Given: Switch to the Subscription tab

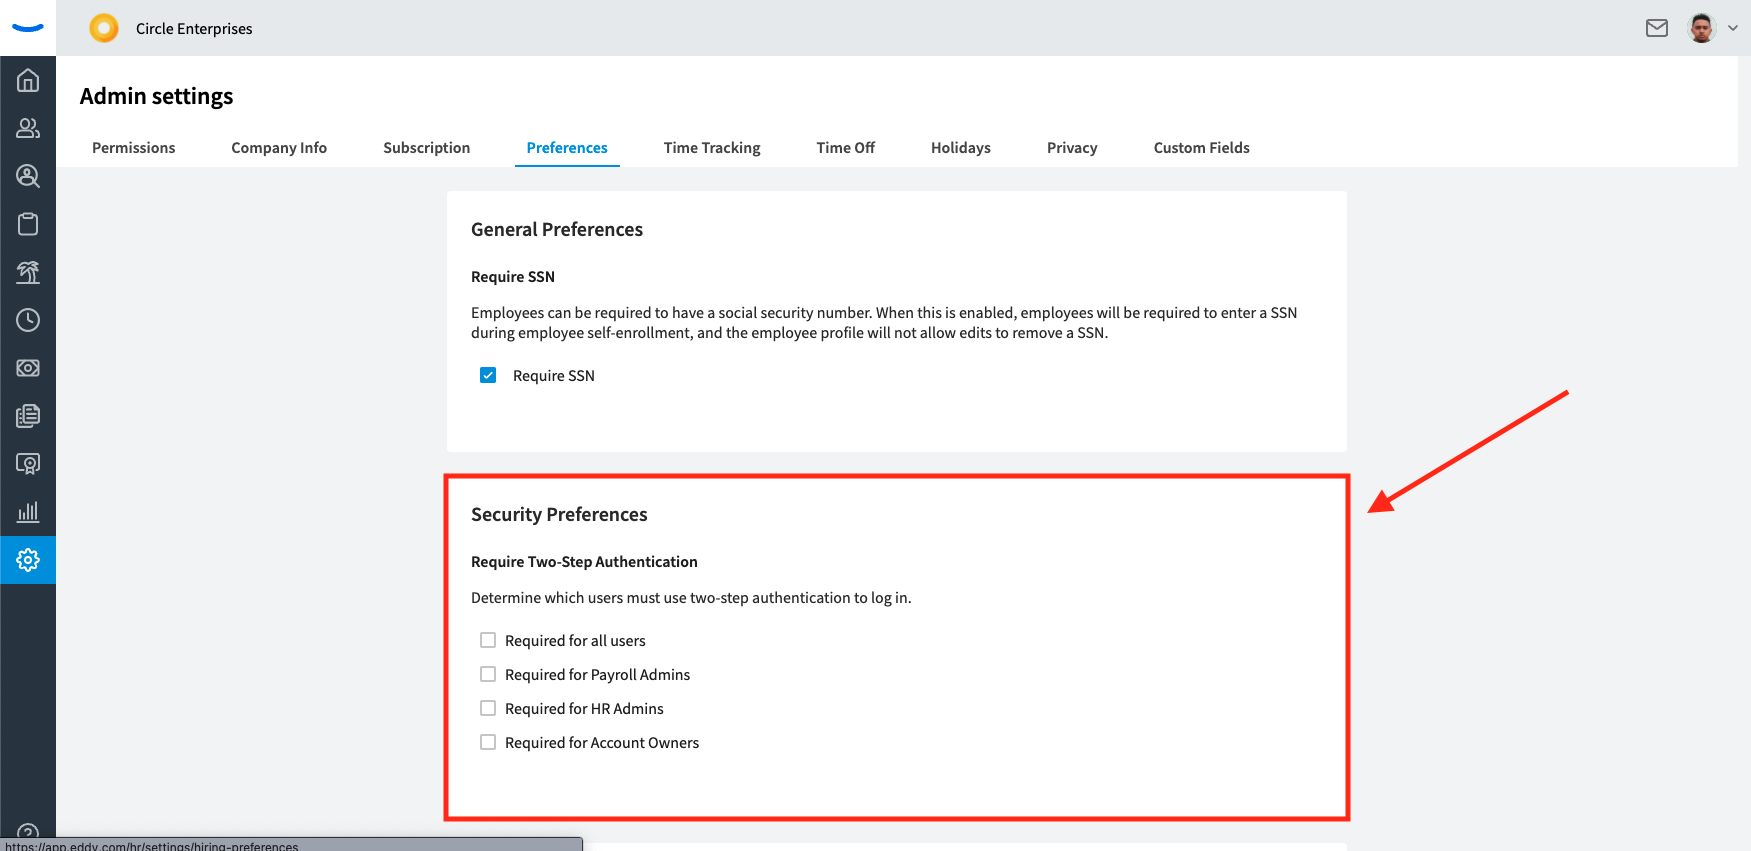Looking at the screenshot, I should 426,147.
